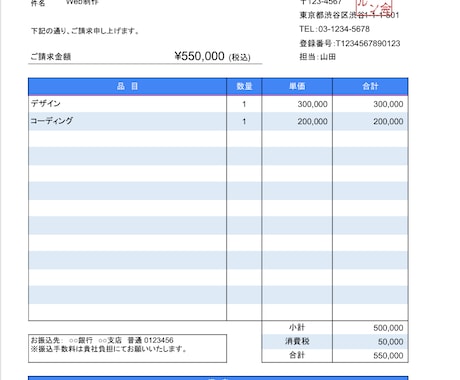Viewport: 460px width, 380px height.
Task: Click unit price 300,000 in the デザイン row
Action: pyautogui.click(x=312, y=104)
